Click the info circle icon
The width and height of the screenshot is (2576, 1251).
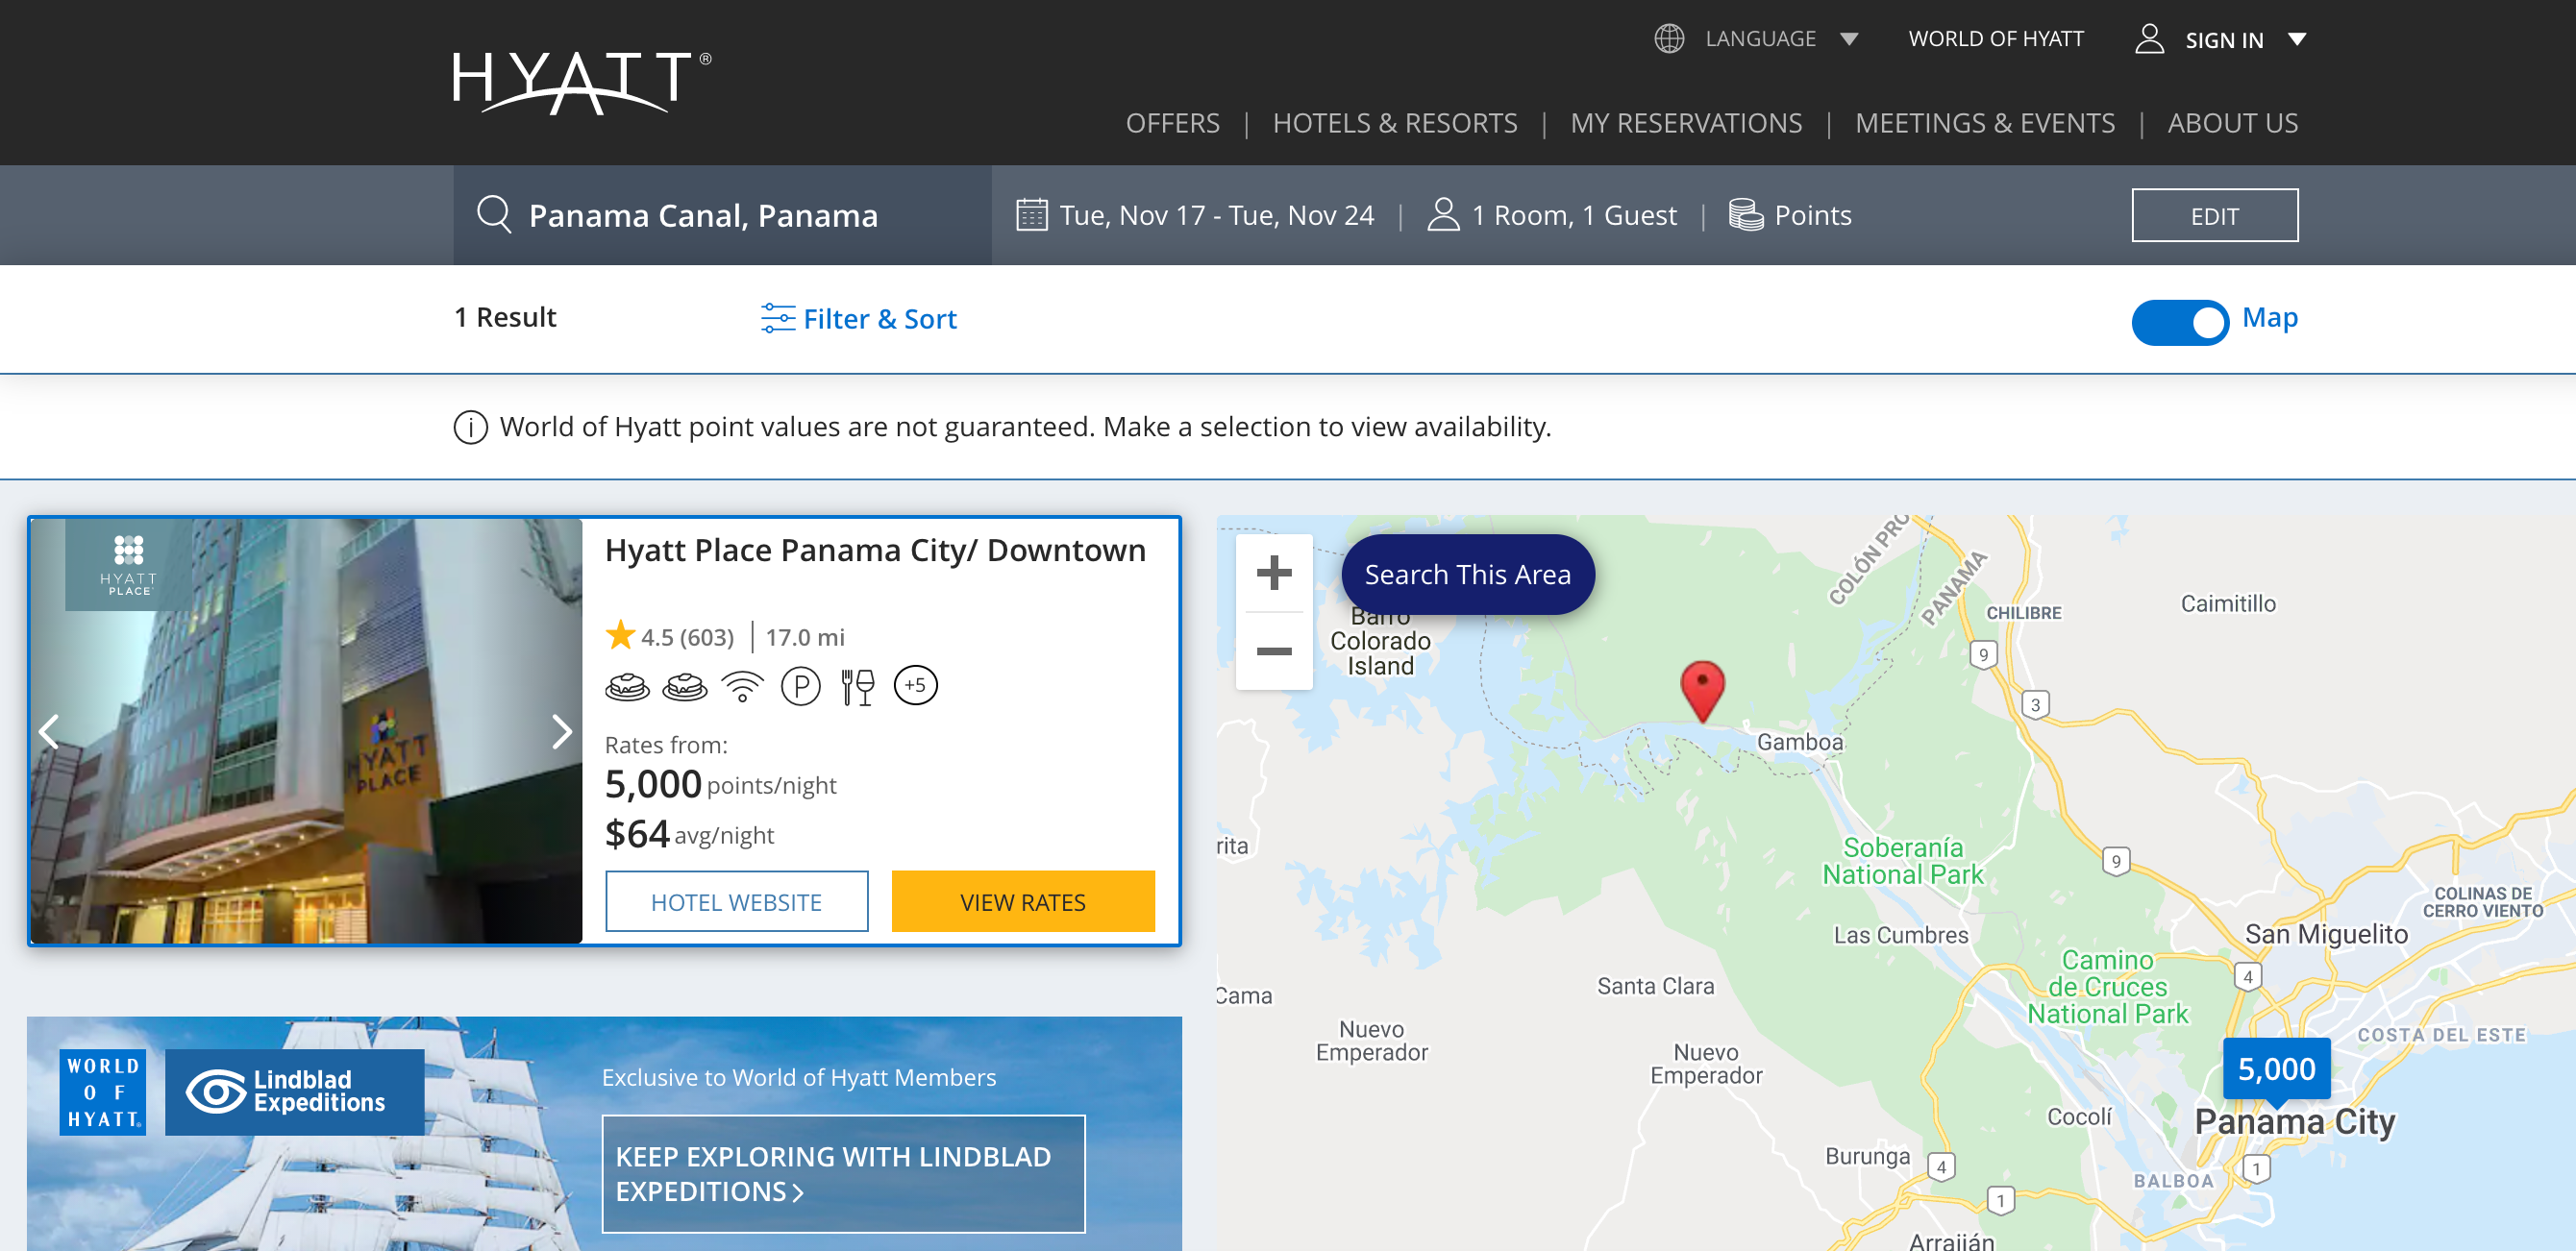470,427
